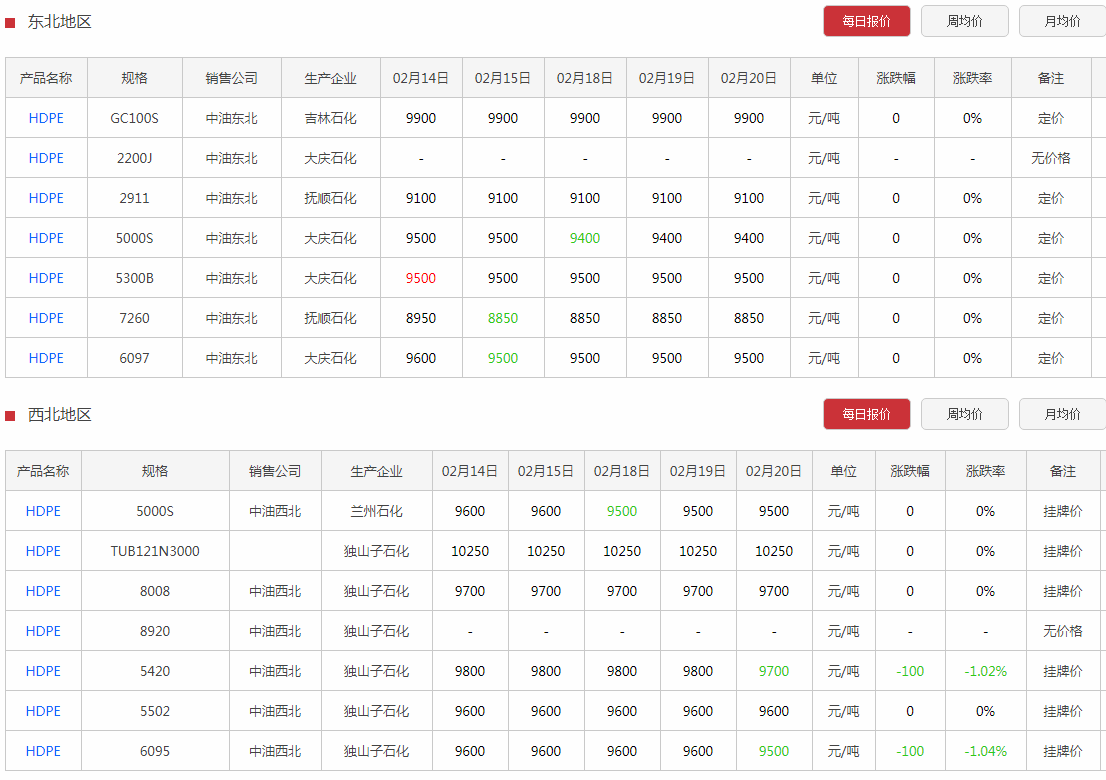Open HDPE link in 5300B row
1106x780 pixels.
pyautogui.click(x=46, y=278)
